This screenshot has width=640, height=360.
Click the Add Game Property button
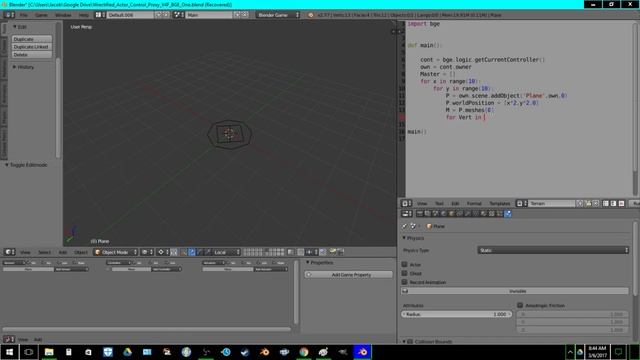coord(349,275)
